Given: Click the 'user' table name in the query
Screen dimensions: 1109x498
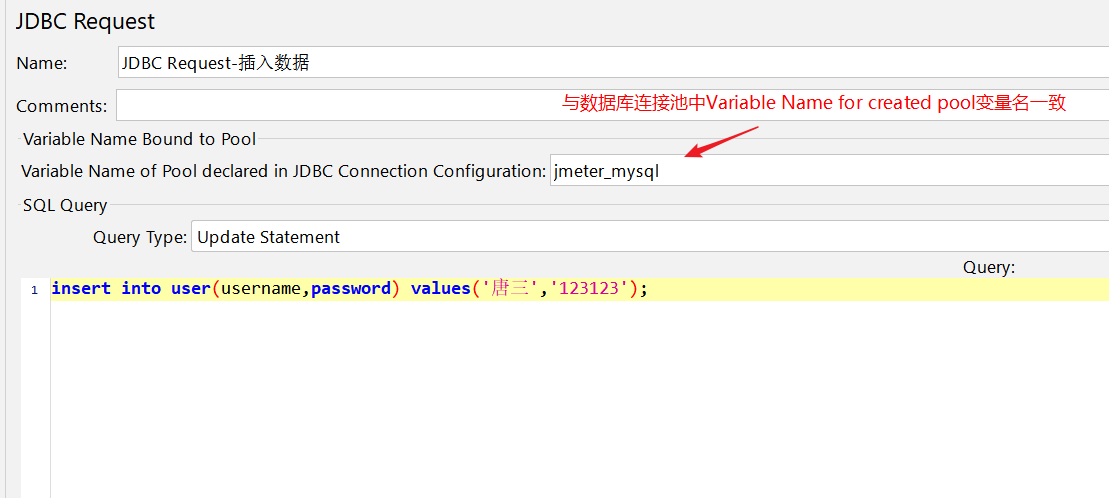Looking at the screenshot, I should point(190,288).
